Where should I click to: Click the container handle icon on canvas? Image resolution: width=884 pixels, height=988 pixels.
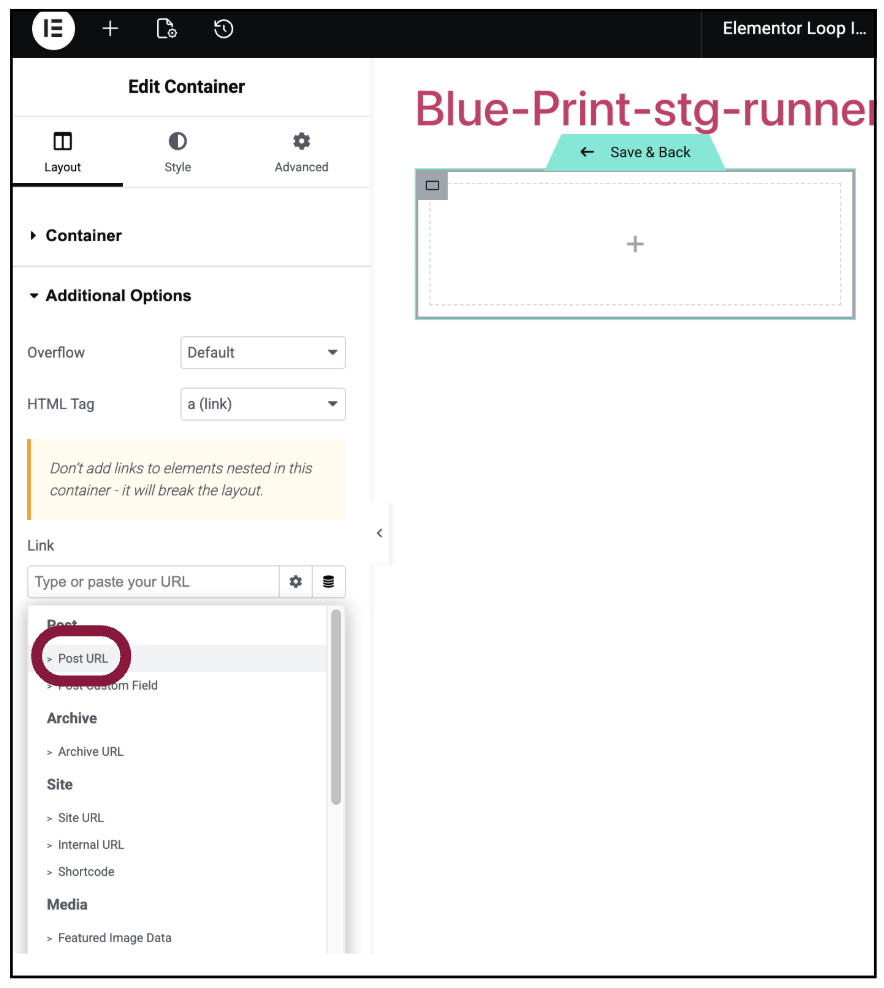[x=432, y=185]
